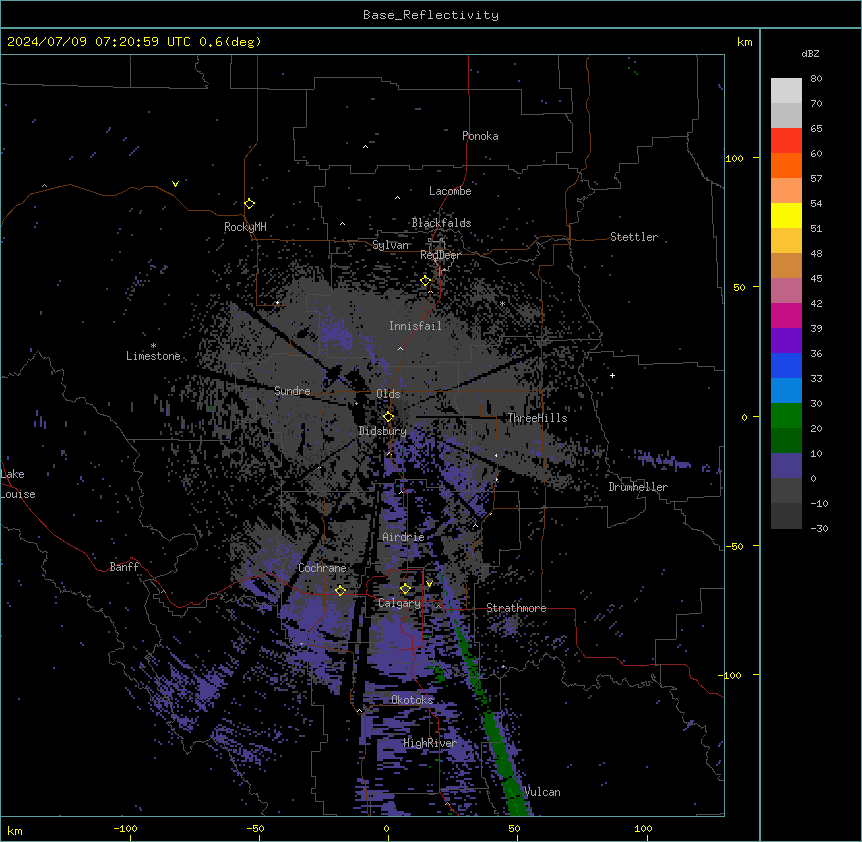
Task: Select the violet 36-39 dBZ legend swatch
Action: coord(786,341)
